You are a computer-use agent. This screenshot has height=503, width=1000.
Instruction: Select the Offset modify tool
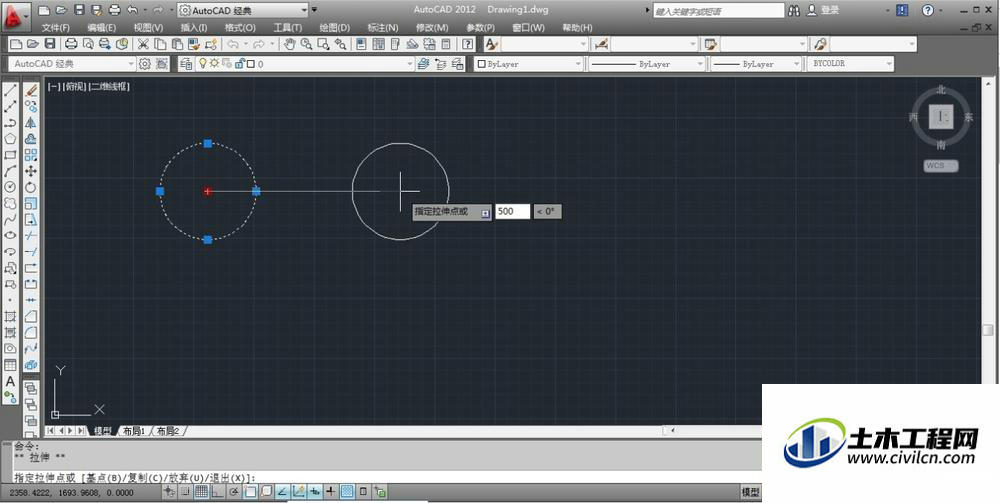[31, 138]
